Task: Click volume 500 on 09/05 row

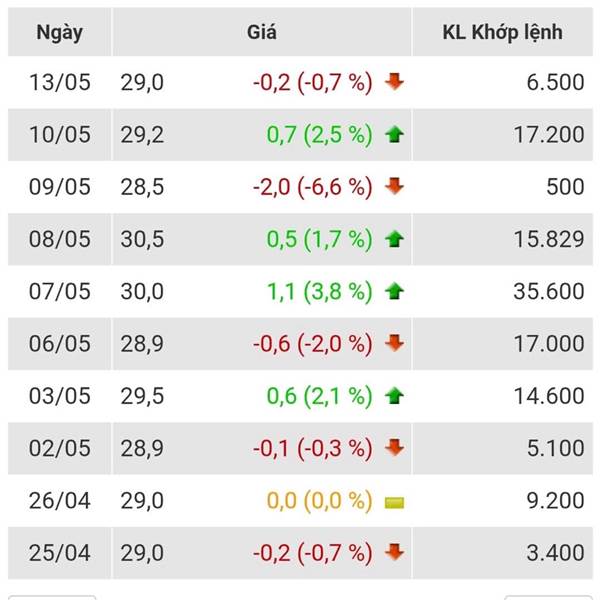Action: pyautogui.click(x=564, y=187)
